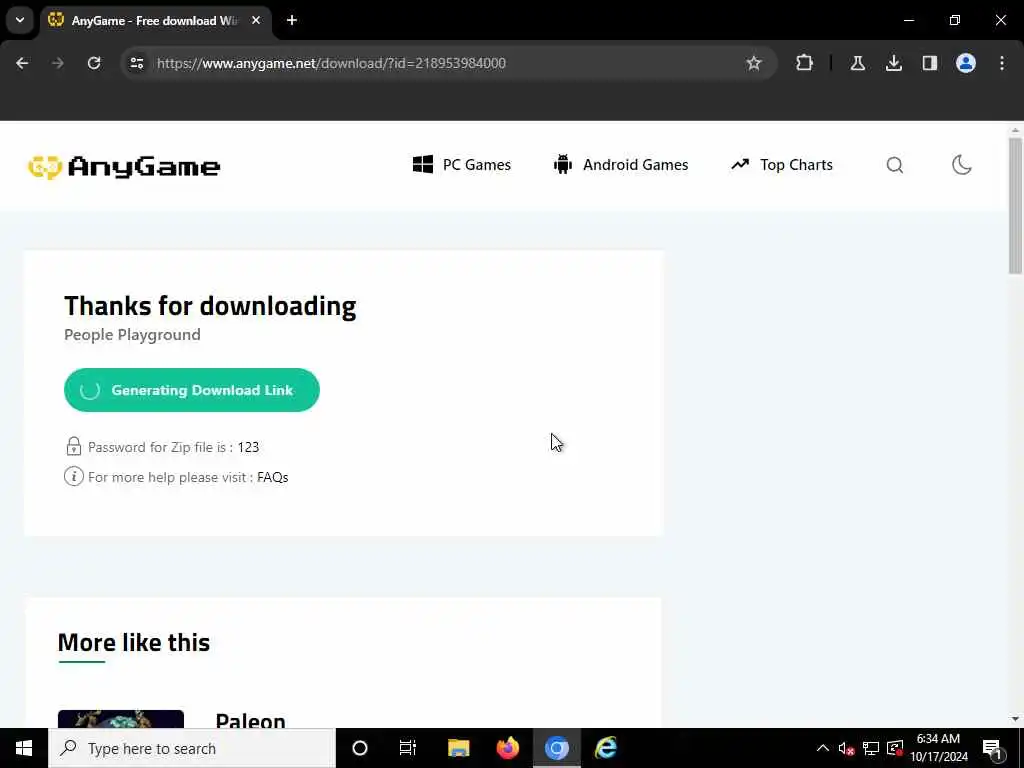Click the 'Password for Zip file is : 123' text
The width and height of the screenshot is (1024, 768).
pos(174,447)
